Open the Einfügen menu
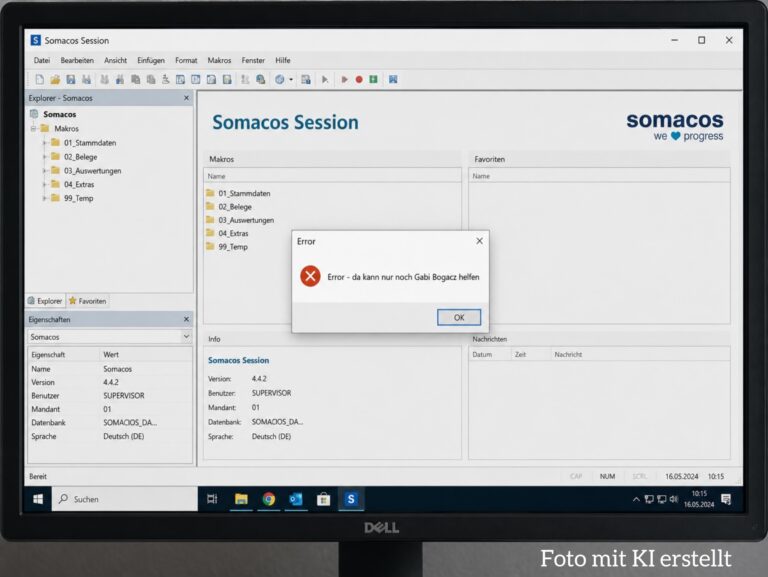This screenshot has height=577, width=768. tap(151, 60)
